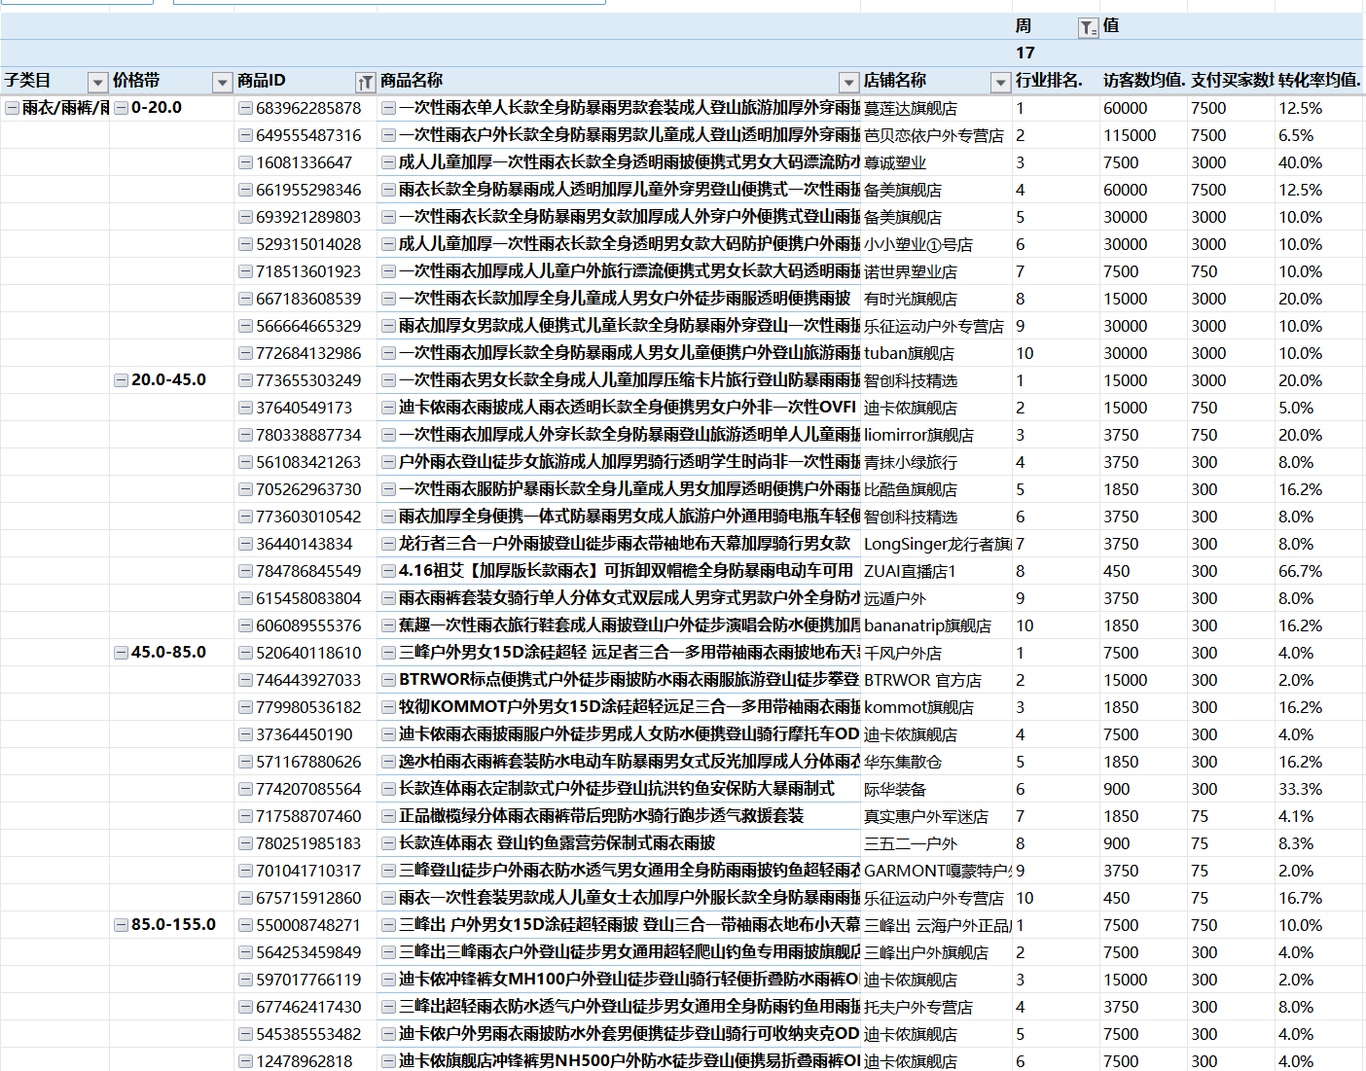Click the 商品ID sort filter icon
The height and width of the screenshot is (1071, 1366).
click(x=365, y=82)
